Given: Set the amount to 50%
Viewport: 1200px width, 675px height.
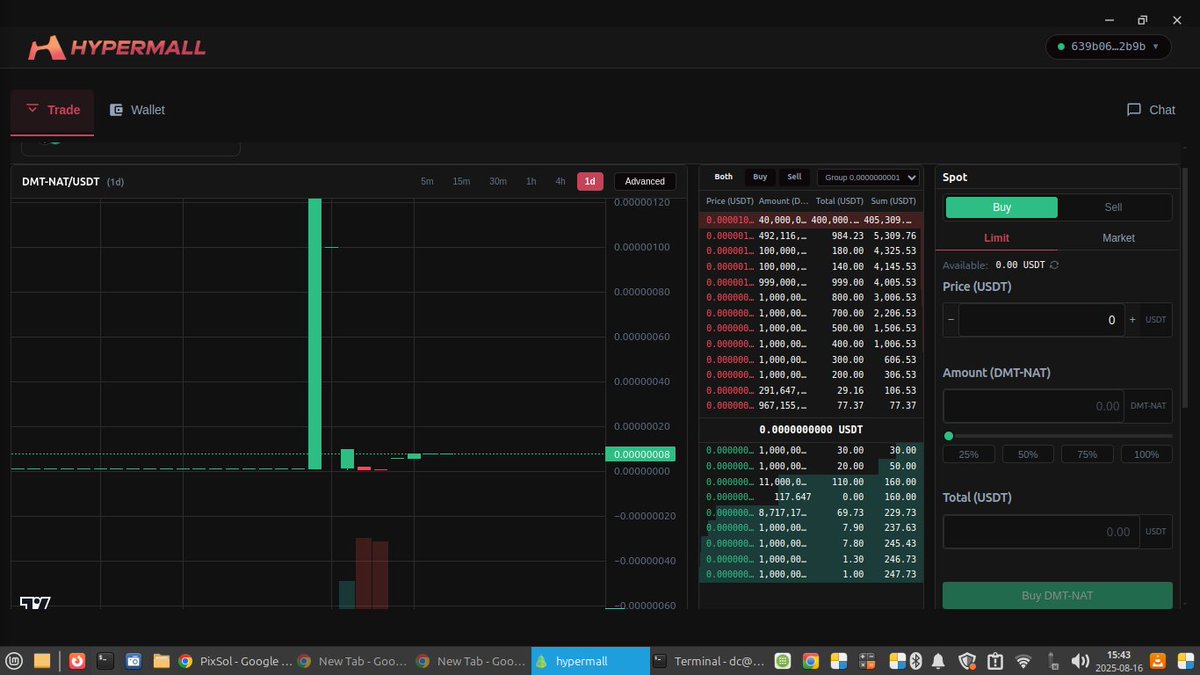Looking at the screenshot, I should [x=1028, y=454].
